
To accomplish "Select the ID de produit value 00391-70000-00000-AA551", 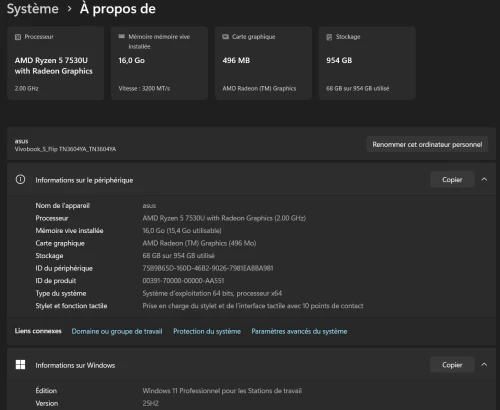I will (x=183, y=281).
